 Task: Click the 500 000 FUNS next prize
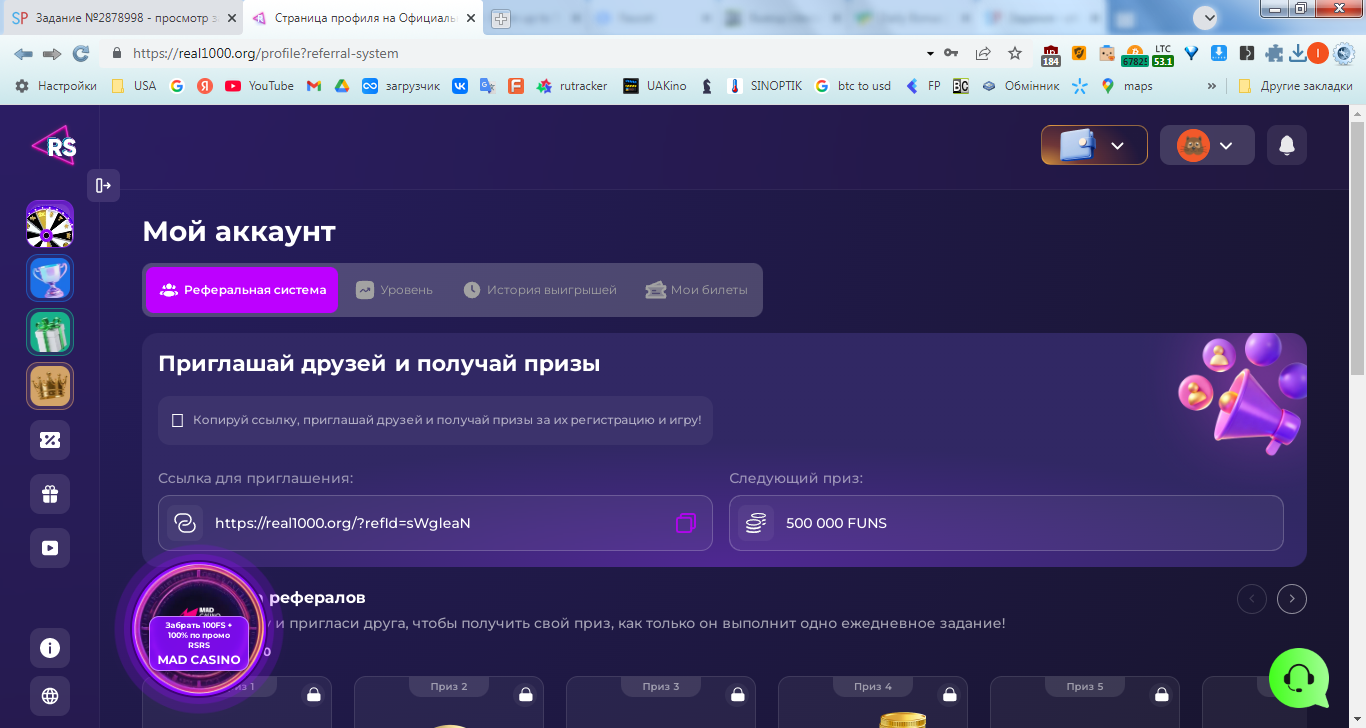pos(1006,523)
